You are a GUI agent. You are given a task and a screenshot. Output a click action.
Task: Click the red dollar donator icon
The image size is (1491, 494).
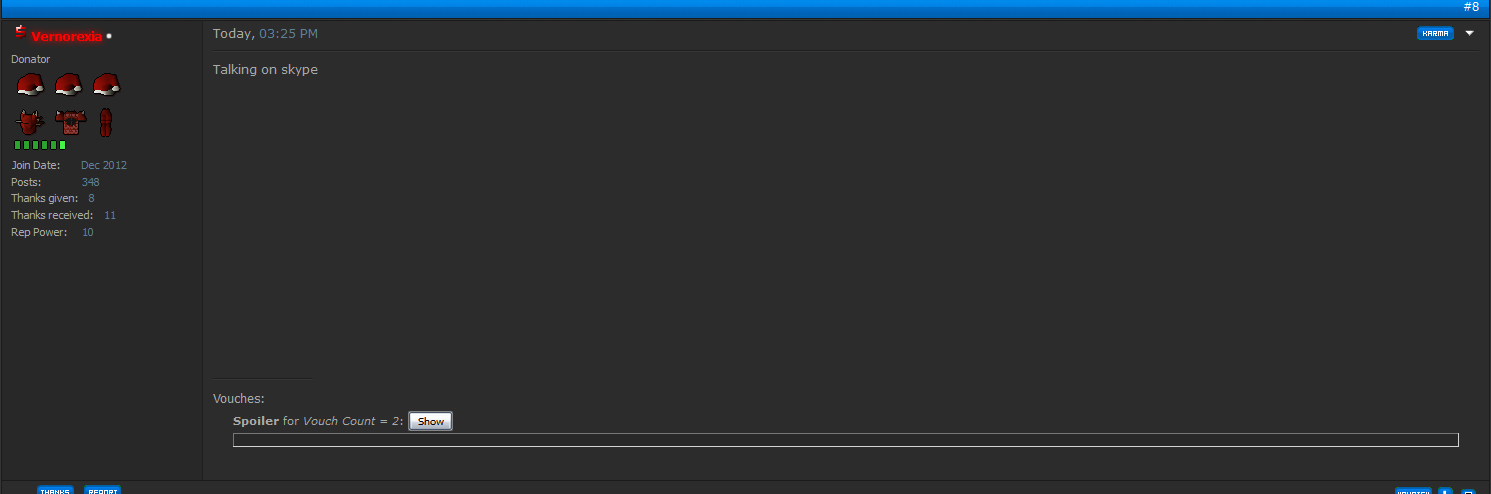(x=19, y=33)
